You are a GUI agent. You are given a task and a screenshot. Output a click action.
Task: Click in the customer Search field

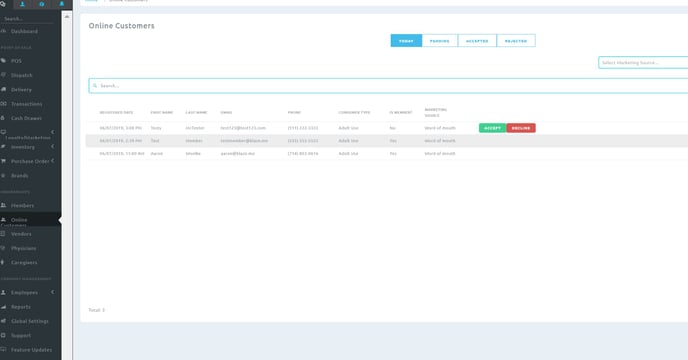[x=388, y=86]
